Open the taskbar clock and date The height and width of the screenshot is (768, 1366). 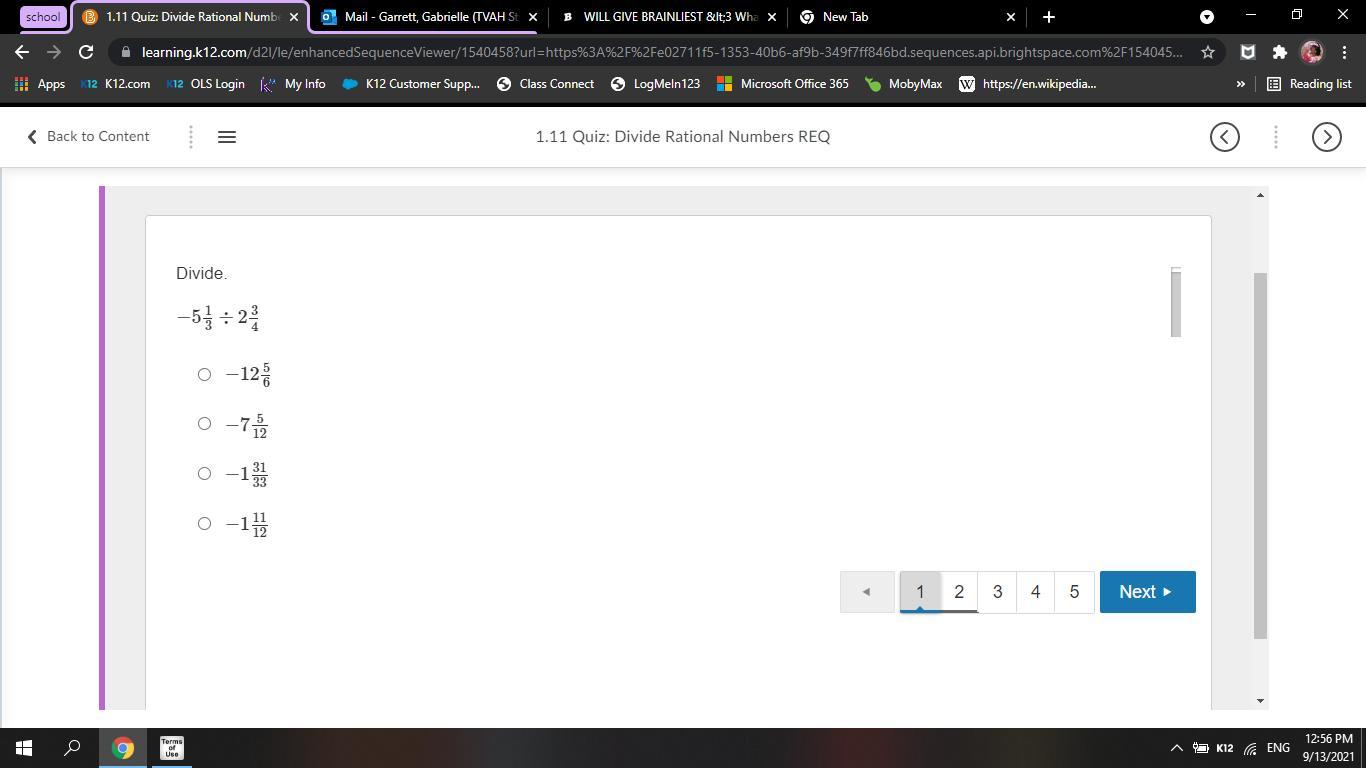1329,748
